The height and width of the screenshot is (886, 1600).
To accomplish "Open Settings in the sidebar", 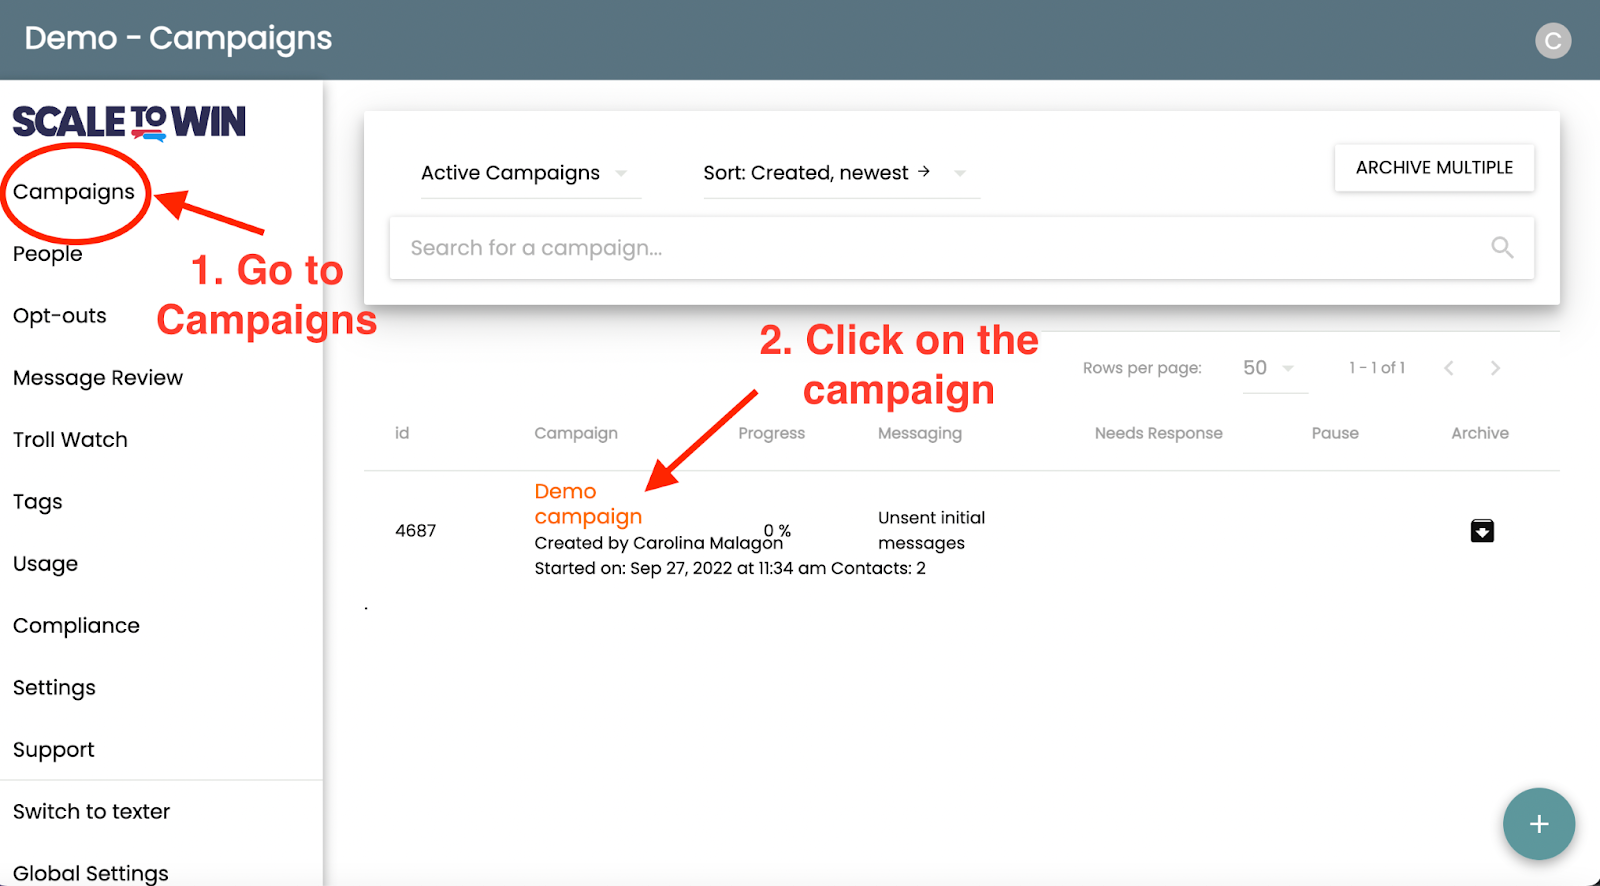I will [54, 688].
